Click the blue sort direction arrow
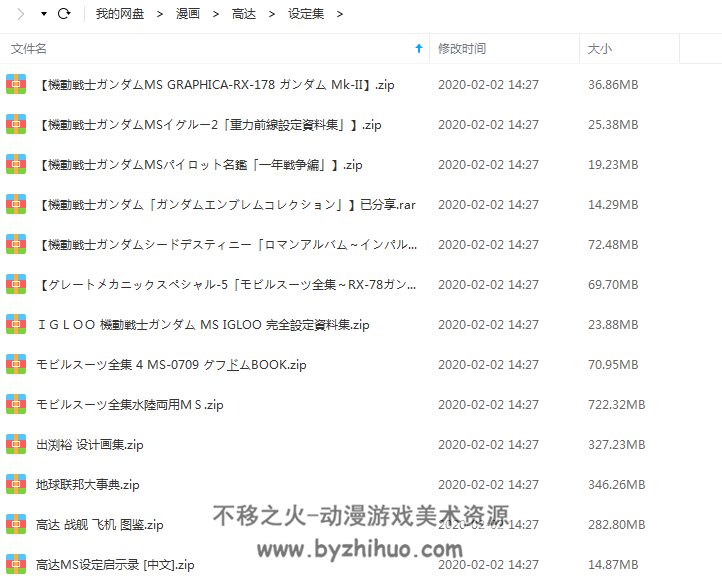Screen dimensions: 722x581 419,48
